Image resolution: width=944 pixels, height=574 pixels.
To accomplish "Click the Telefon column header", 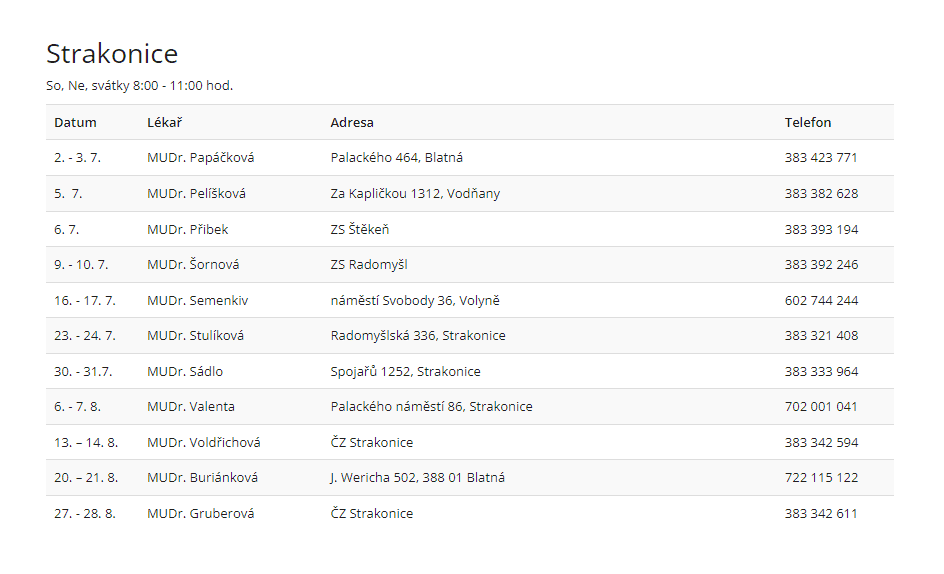I will pyautogui.click(x=807, y=123).
